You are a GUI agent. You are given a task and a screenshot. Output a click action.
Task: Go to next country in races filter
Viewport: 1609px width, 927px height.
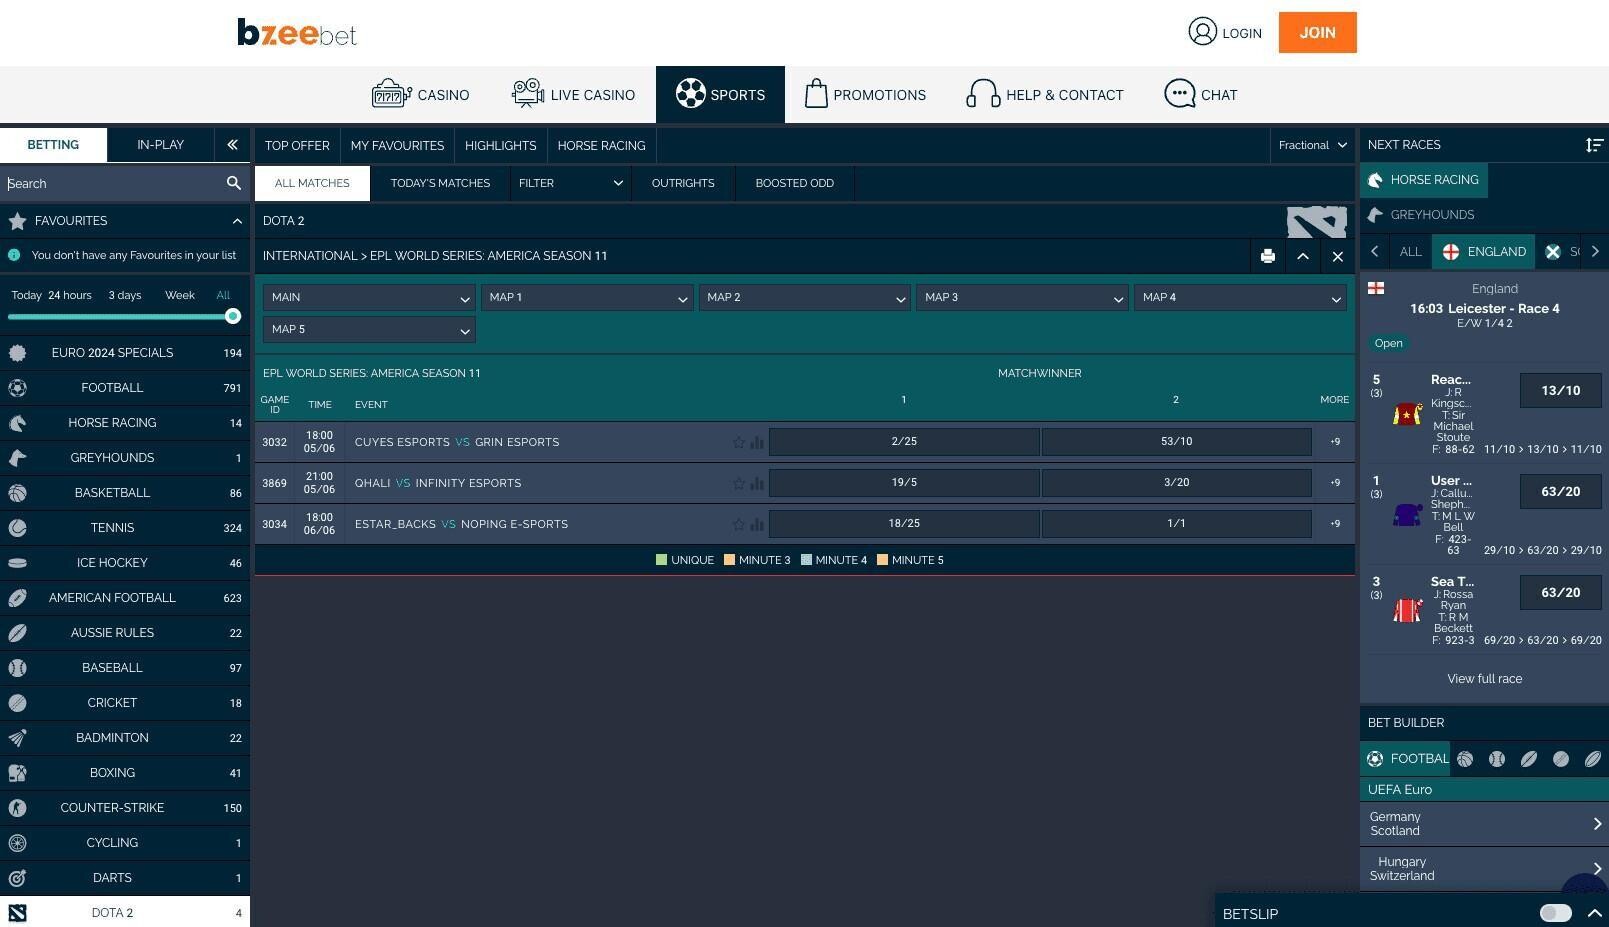(x=1595, y=252)
